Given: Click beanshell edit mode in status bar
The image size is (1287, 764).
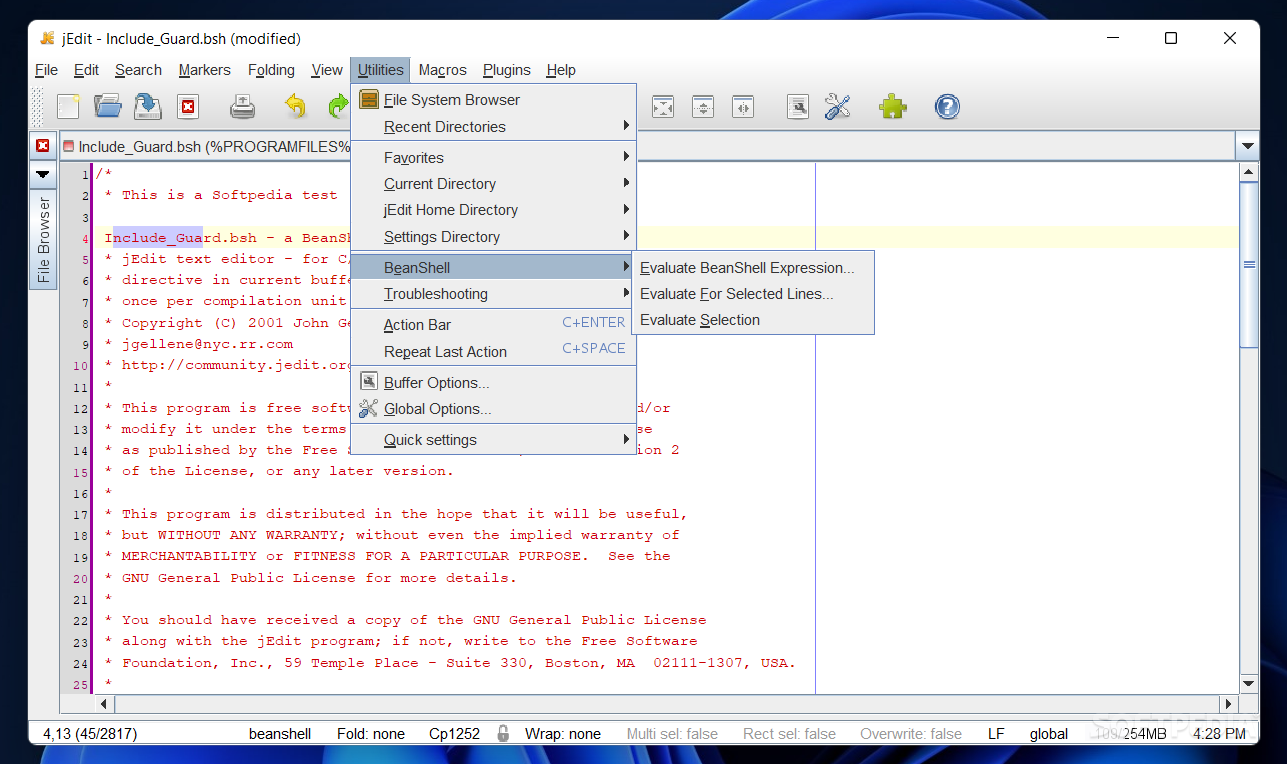Looking at the screenshot, I should click(280, 734).
